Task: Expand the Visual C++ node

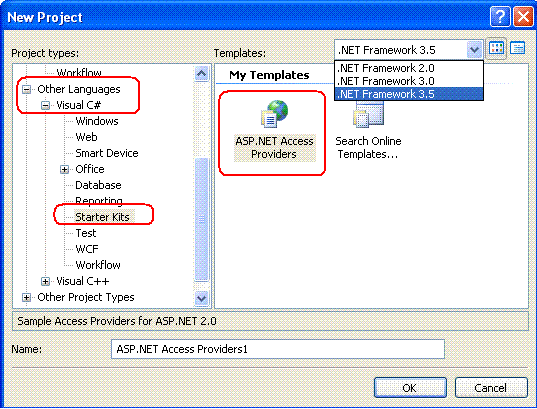Action: point(45,282)
